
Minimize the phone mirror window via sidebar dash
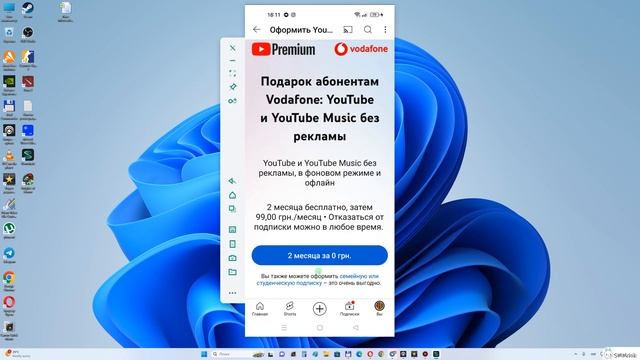tap(233, 60)
